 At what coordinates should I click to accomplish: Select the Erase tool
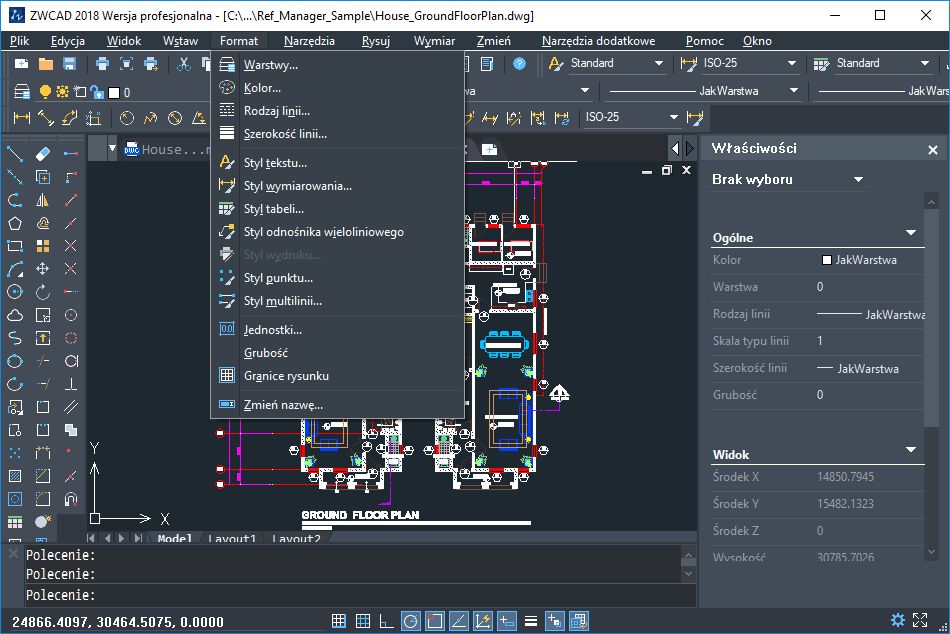click(43, 154)
